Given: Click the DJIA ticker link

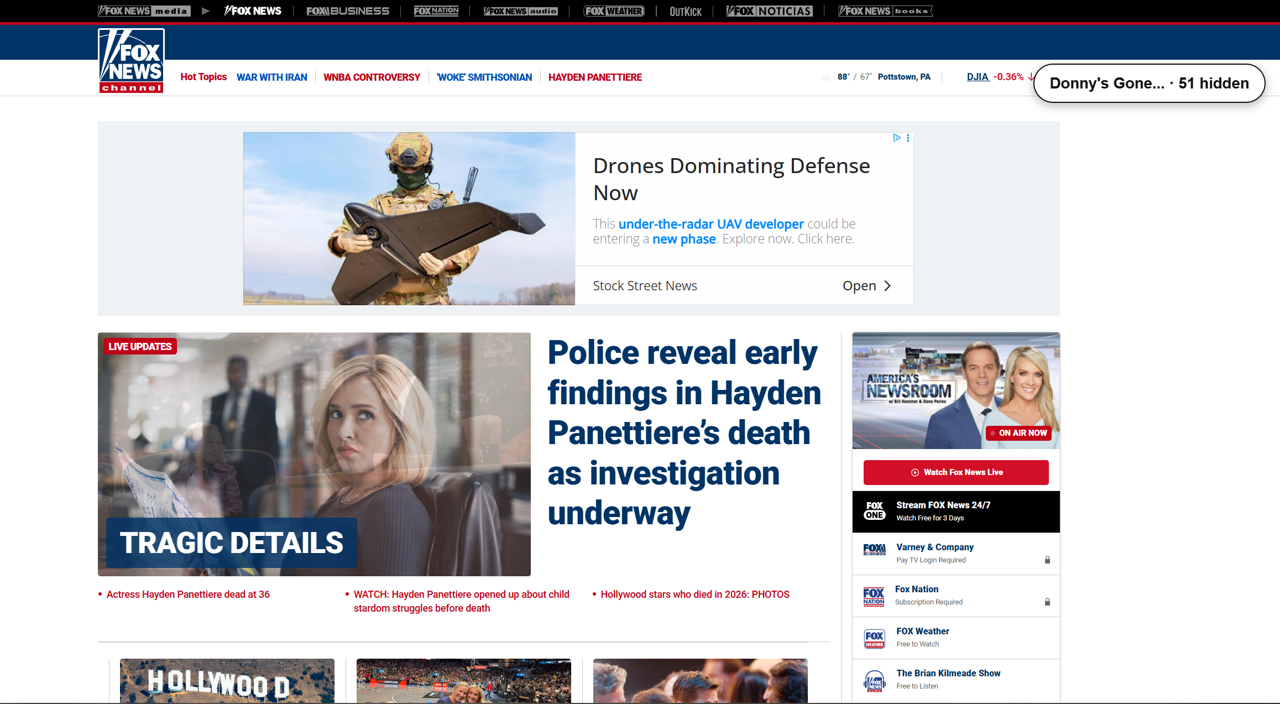Looking at the screenshot, I should [977, 77].
